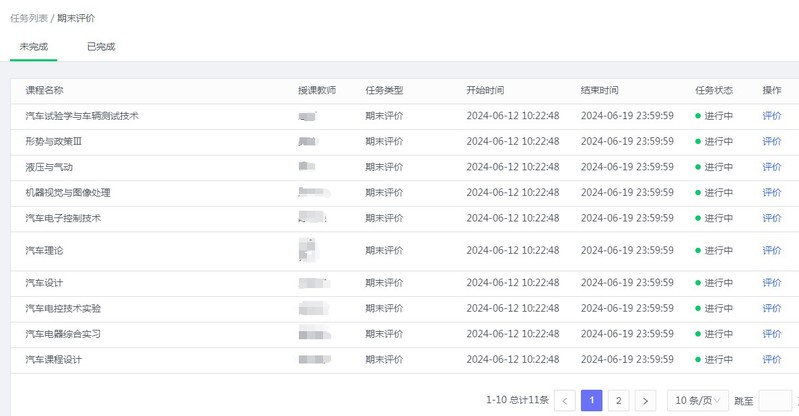The width and height of the screenshot is (799, 416).
Task: Evaluate the 汽车电子控制技术 course
Action: tap(772, 218)
